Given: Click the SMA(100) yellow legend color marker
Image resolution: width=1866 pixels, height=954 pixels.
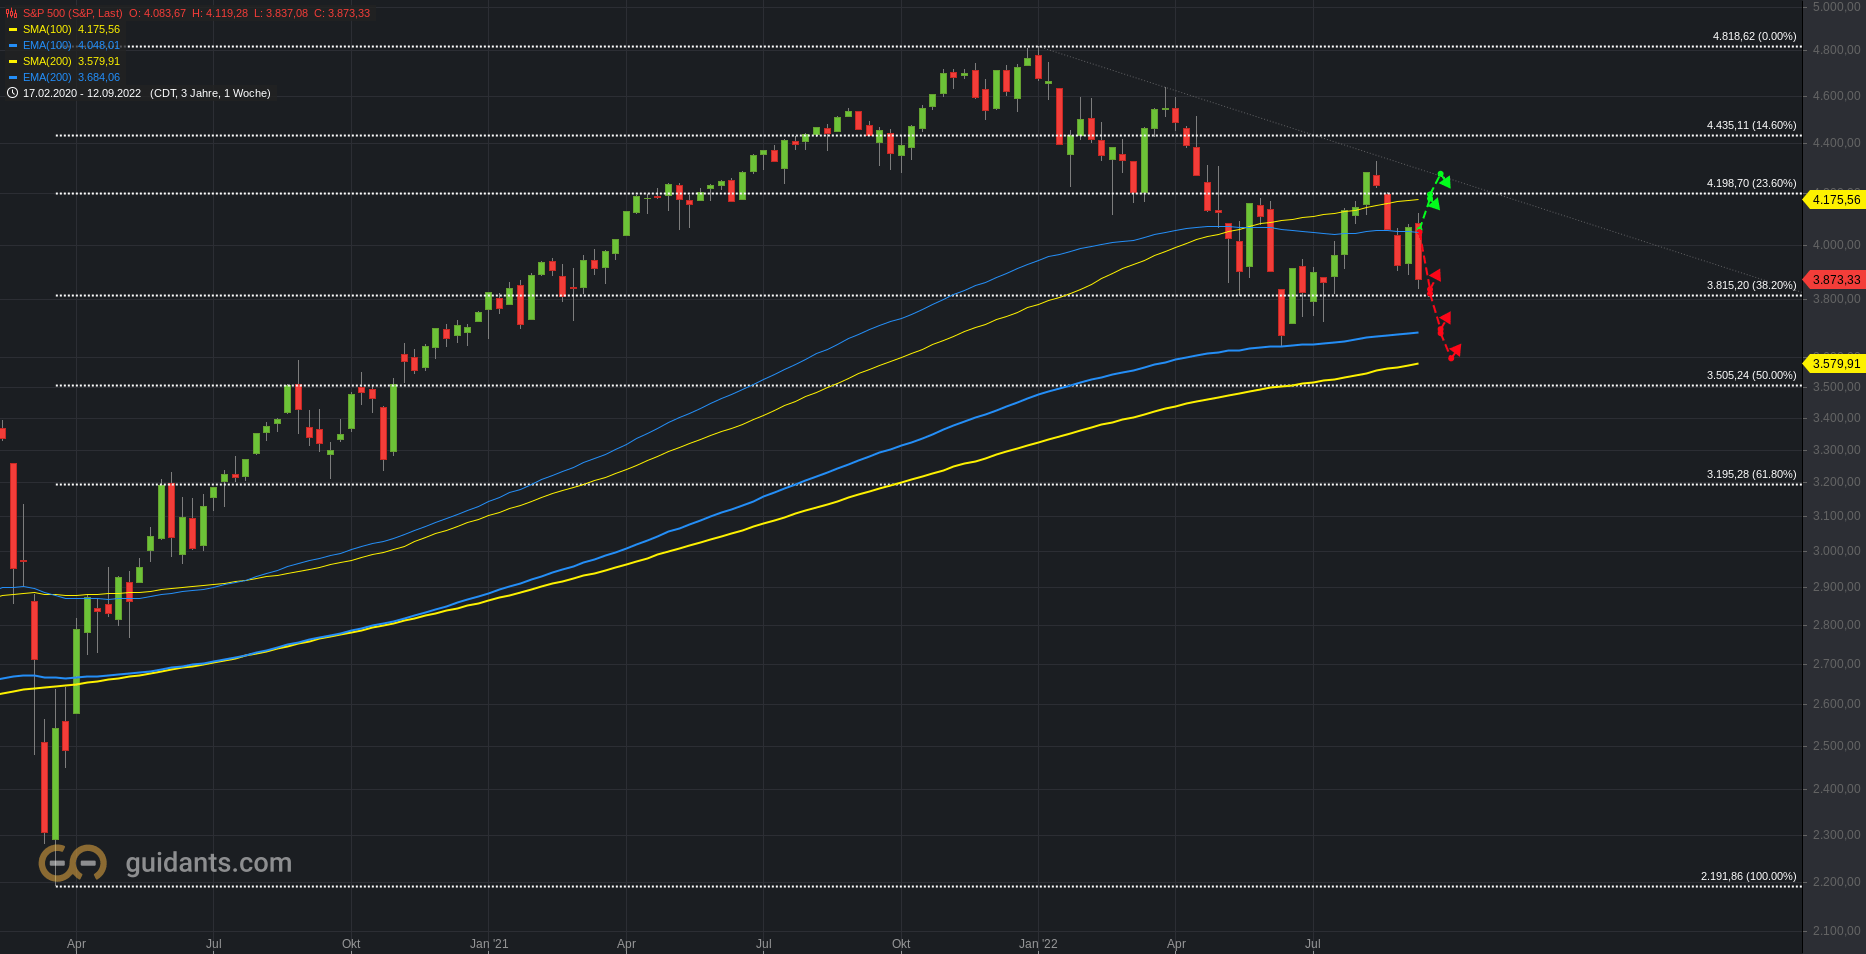Looking at the screenshot, I should point(13,30).
